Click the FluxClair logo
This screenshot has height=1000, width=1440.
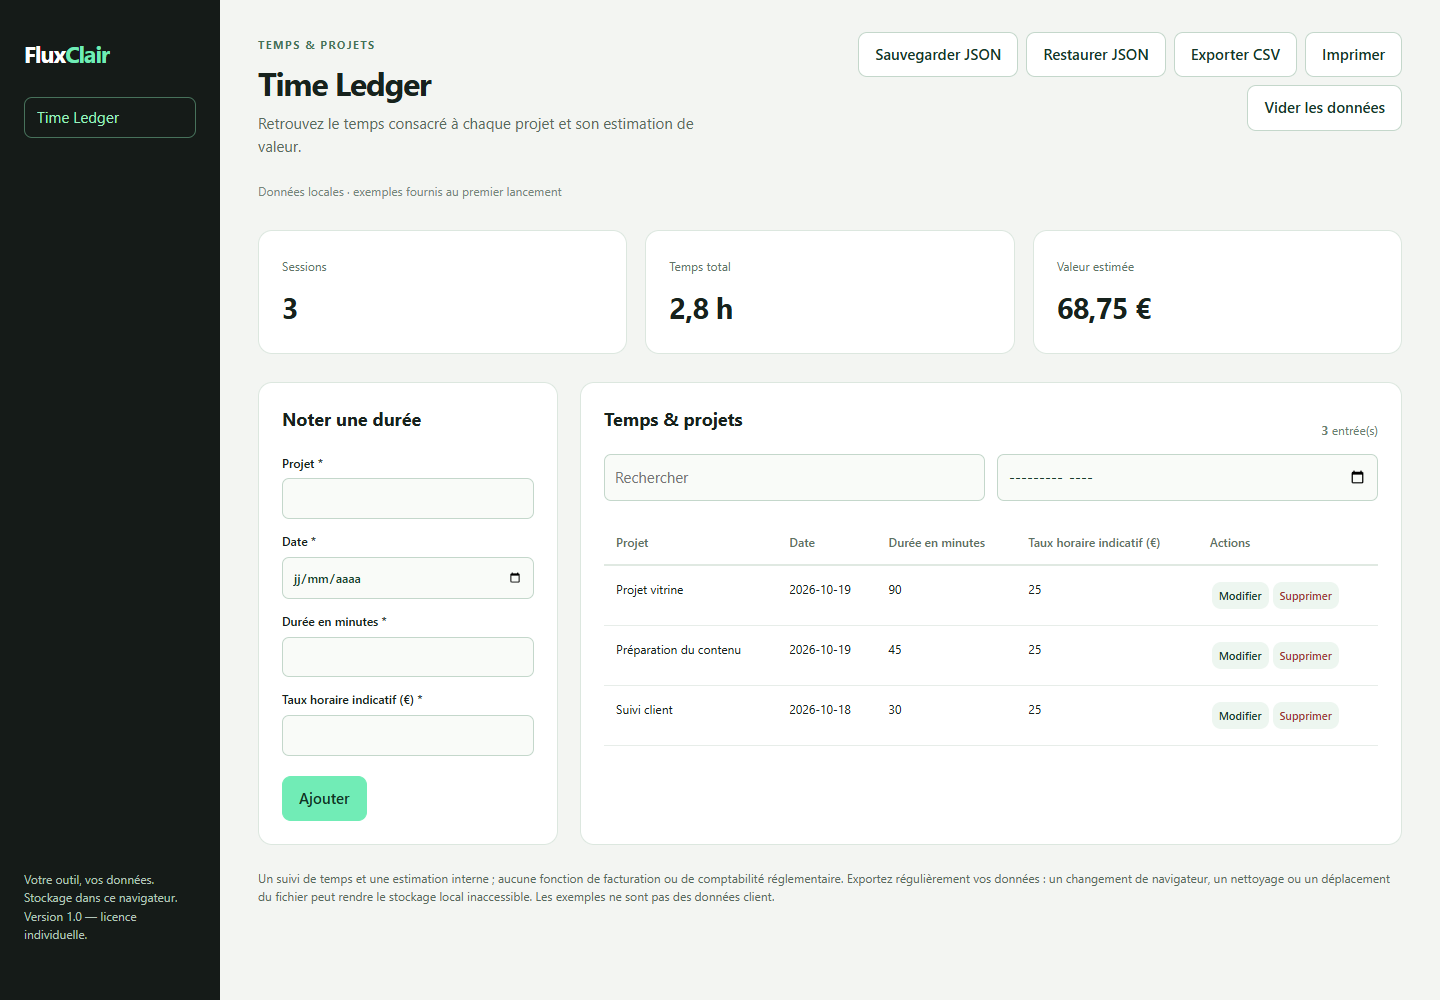(x=67, y=55)
